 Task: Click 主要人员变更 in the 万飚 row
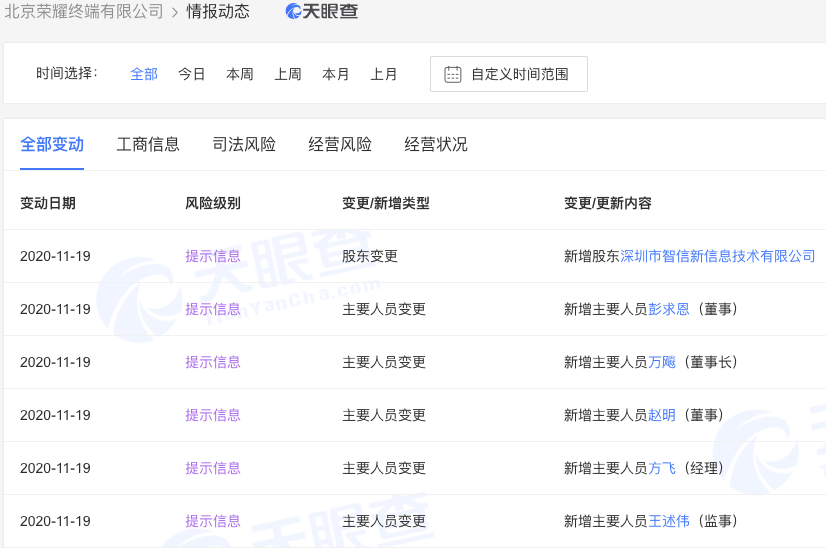pos(384,363)
